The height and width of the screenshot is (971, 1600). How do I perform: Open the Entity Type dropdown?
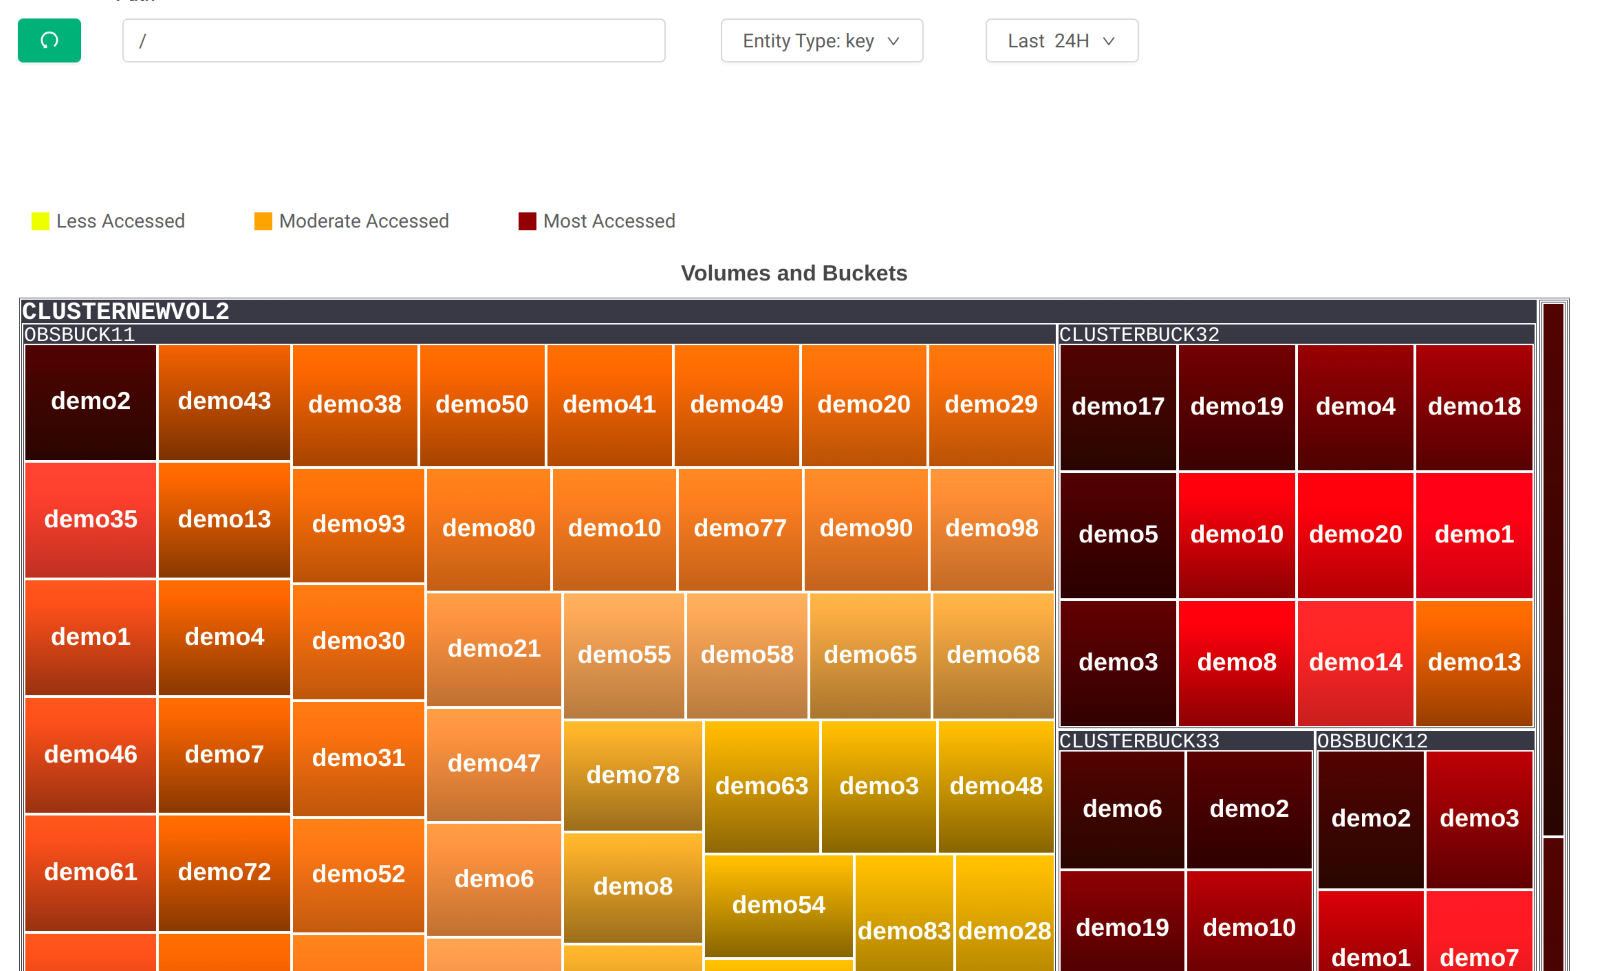(x=821, y=41)
